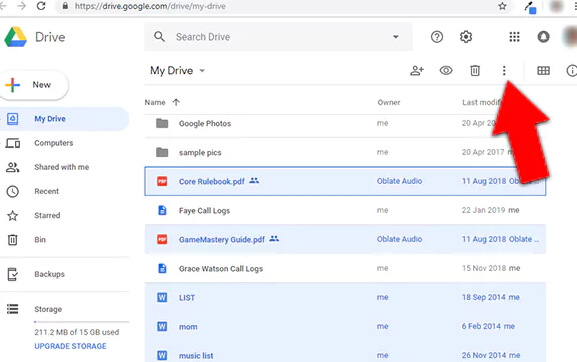Select My Drive in sidebar
Screen dimensions: 577x362
point(64,119)
